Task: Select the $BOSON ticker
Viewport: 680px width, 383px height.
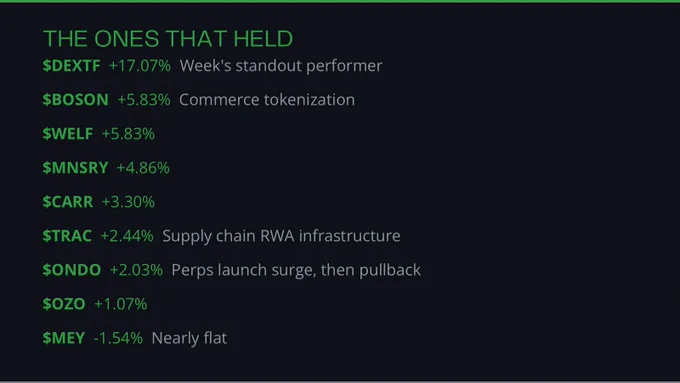Action: 75,100
